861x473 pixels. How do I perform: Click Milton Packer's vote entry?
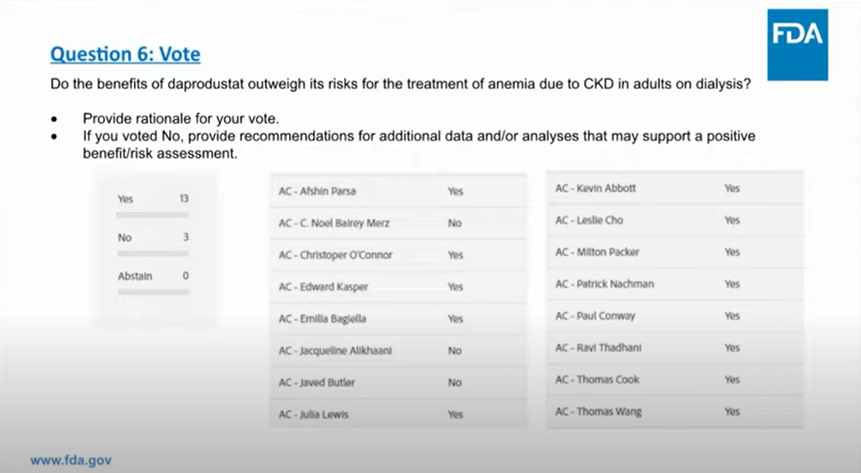click(674, 252)
